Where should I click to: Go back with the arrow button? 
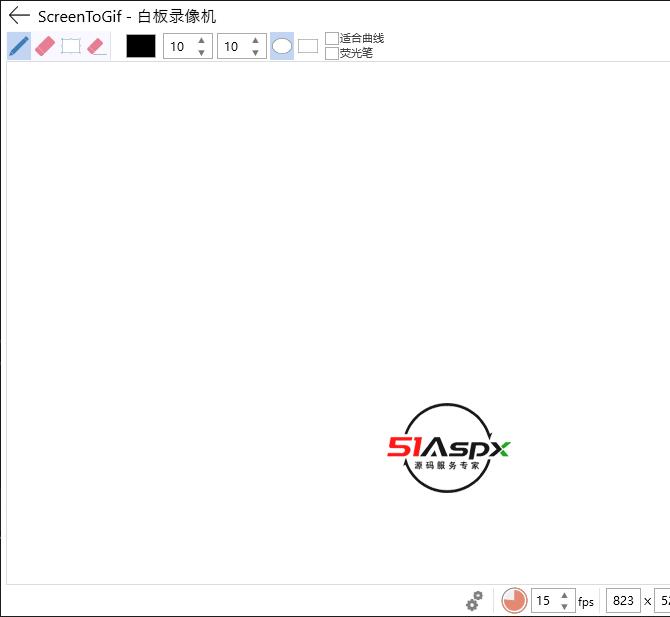[x=19, y=15]
